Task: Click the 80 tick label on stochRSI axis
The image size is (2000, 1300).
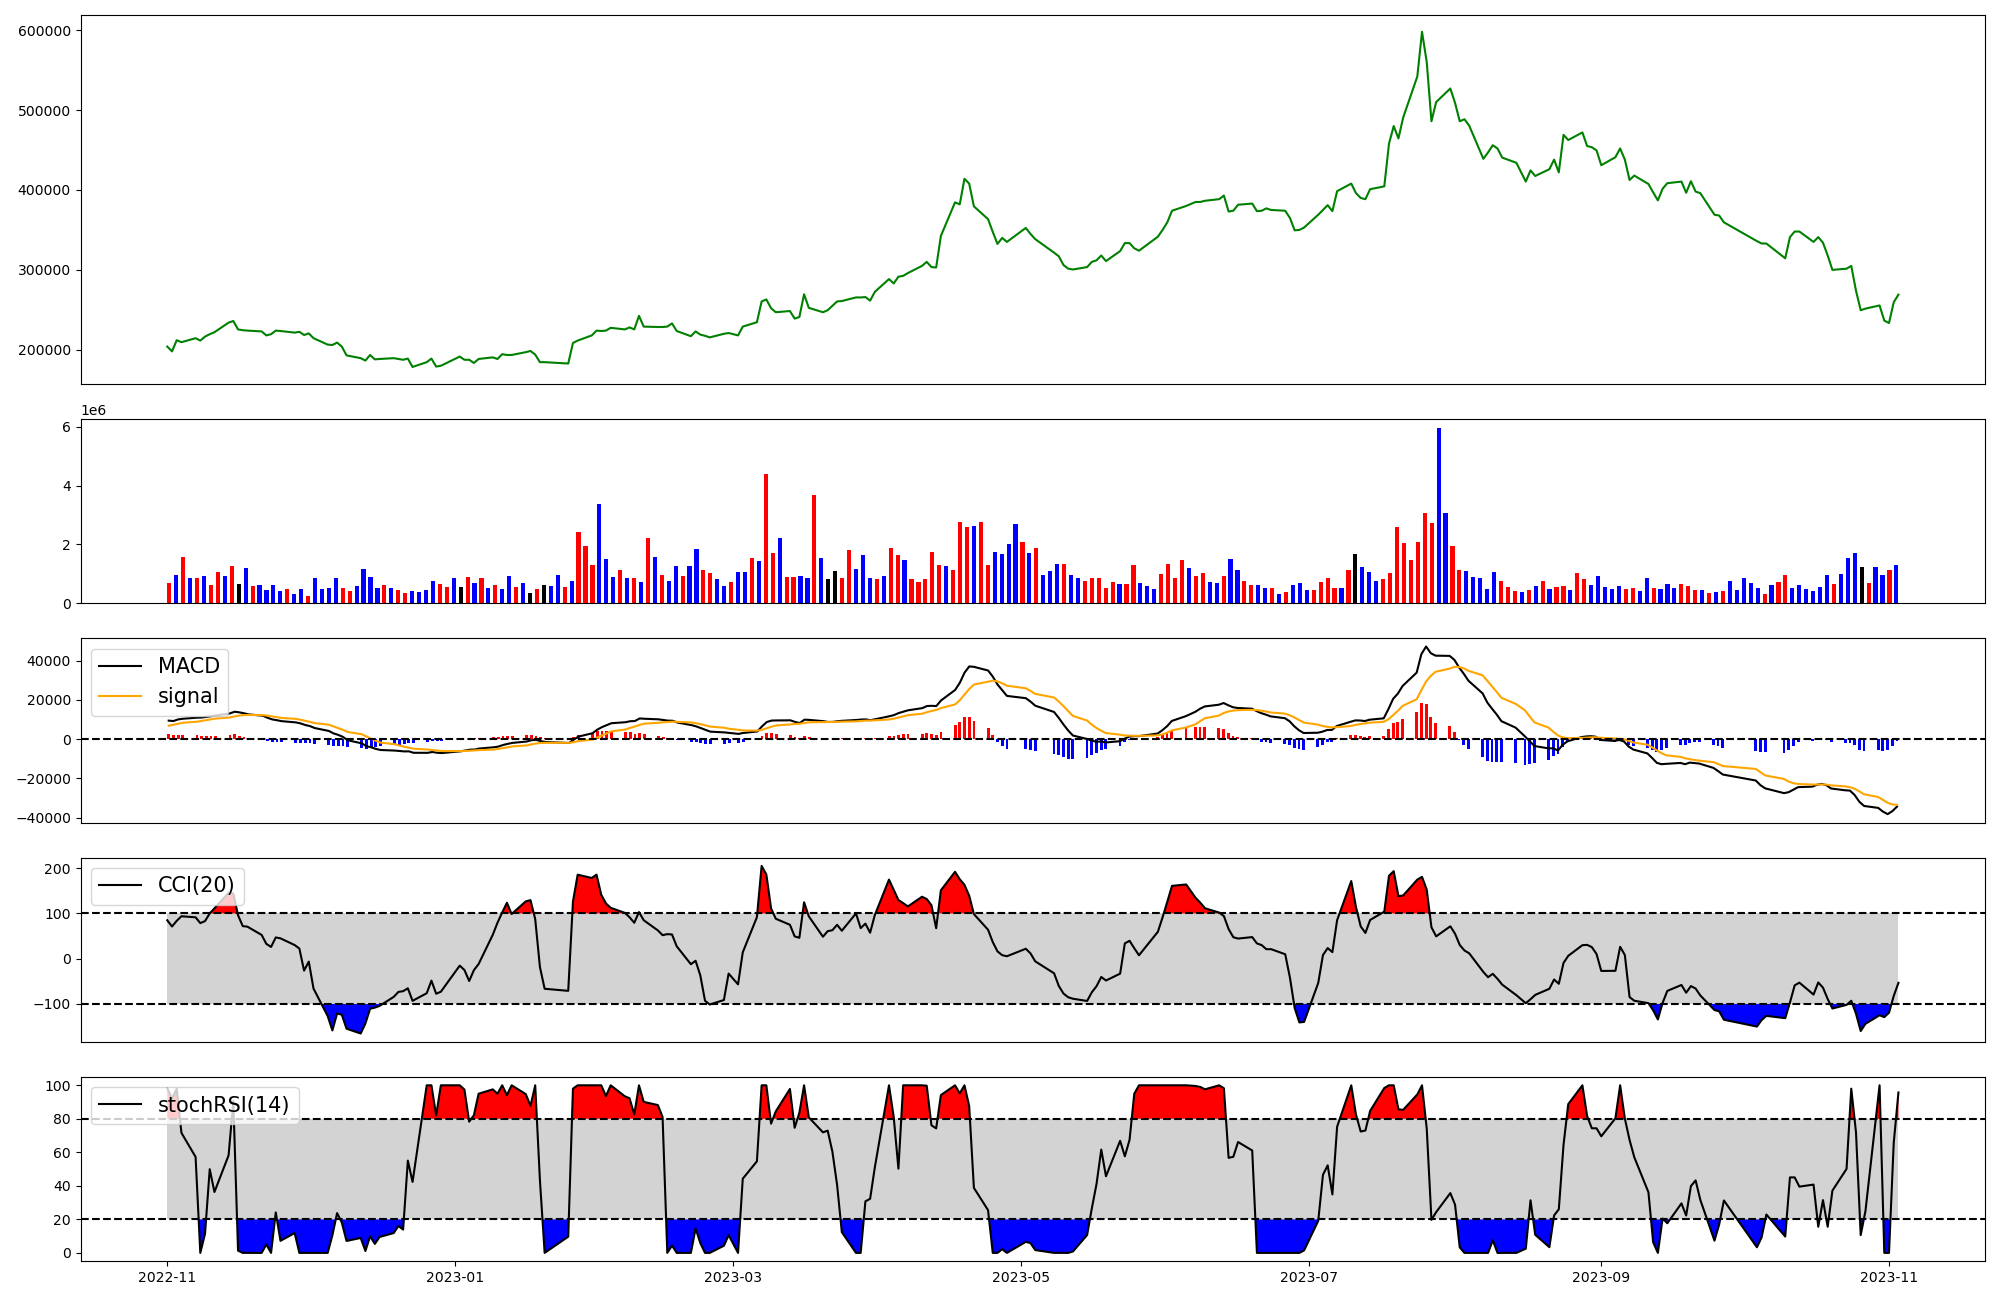Action: point(62,1120)
